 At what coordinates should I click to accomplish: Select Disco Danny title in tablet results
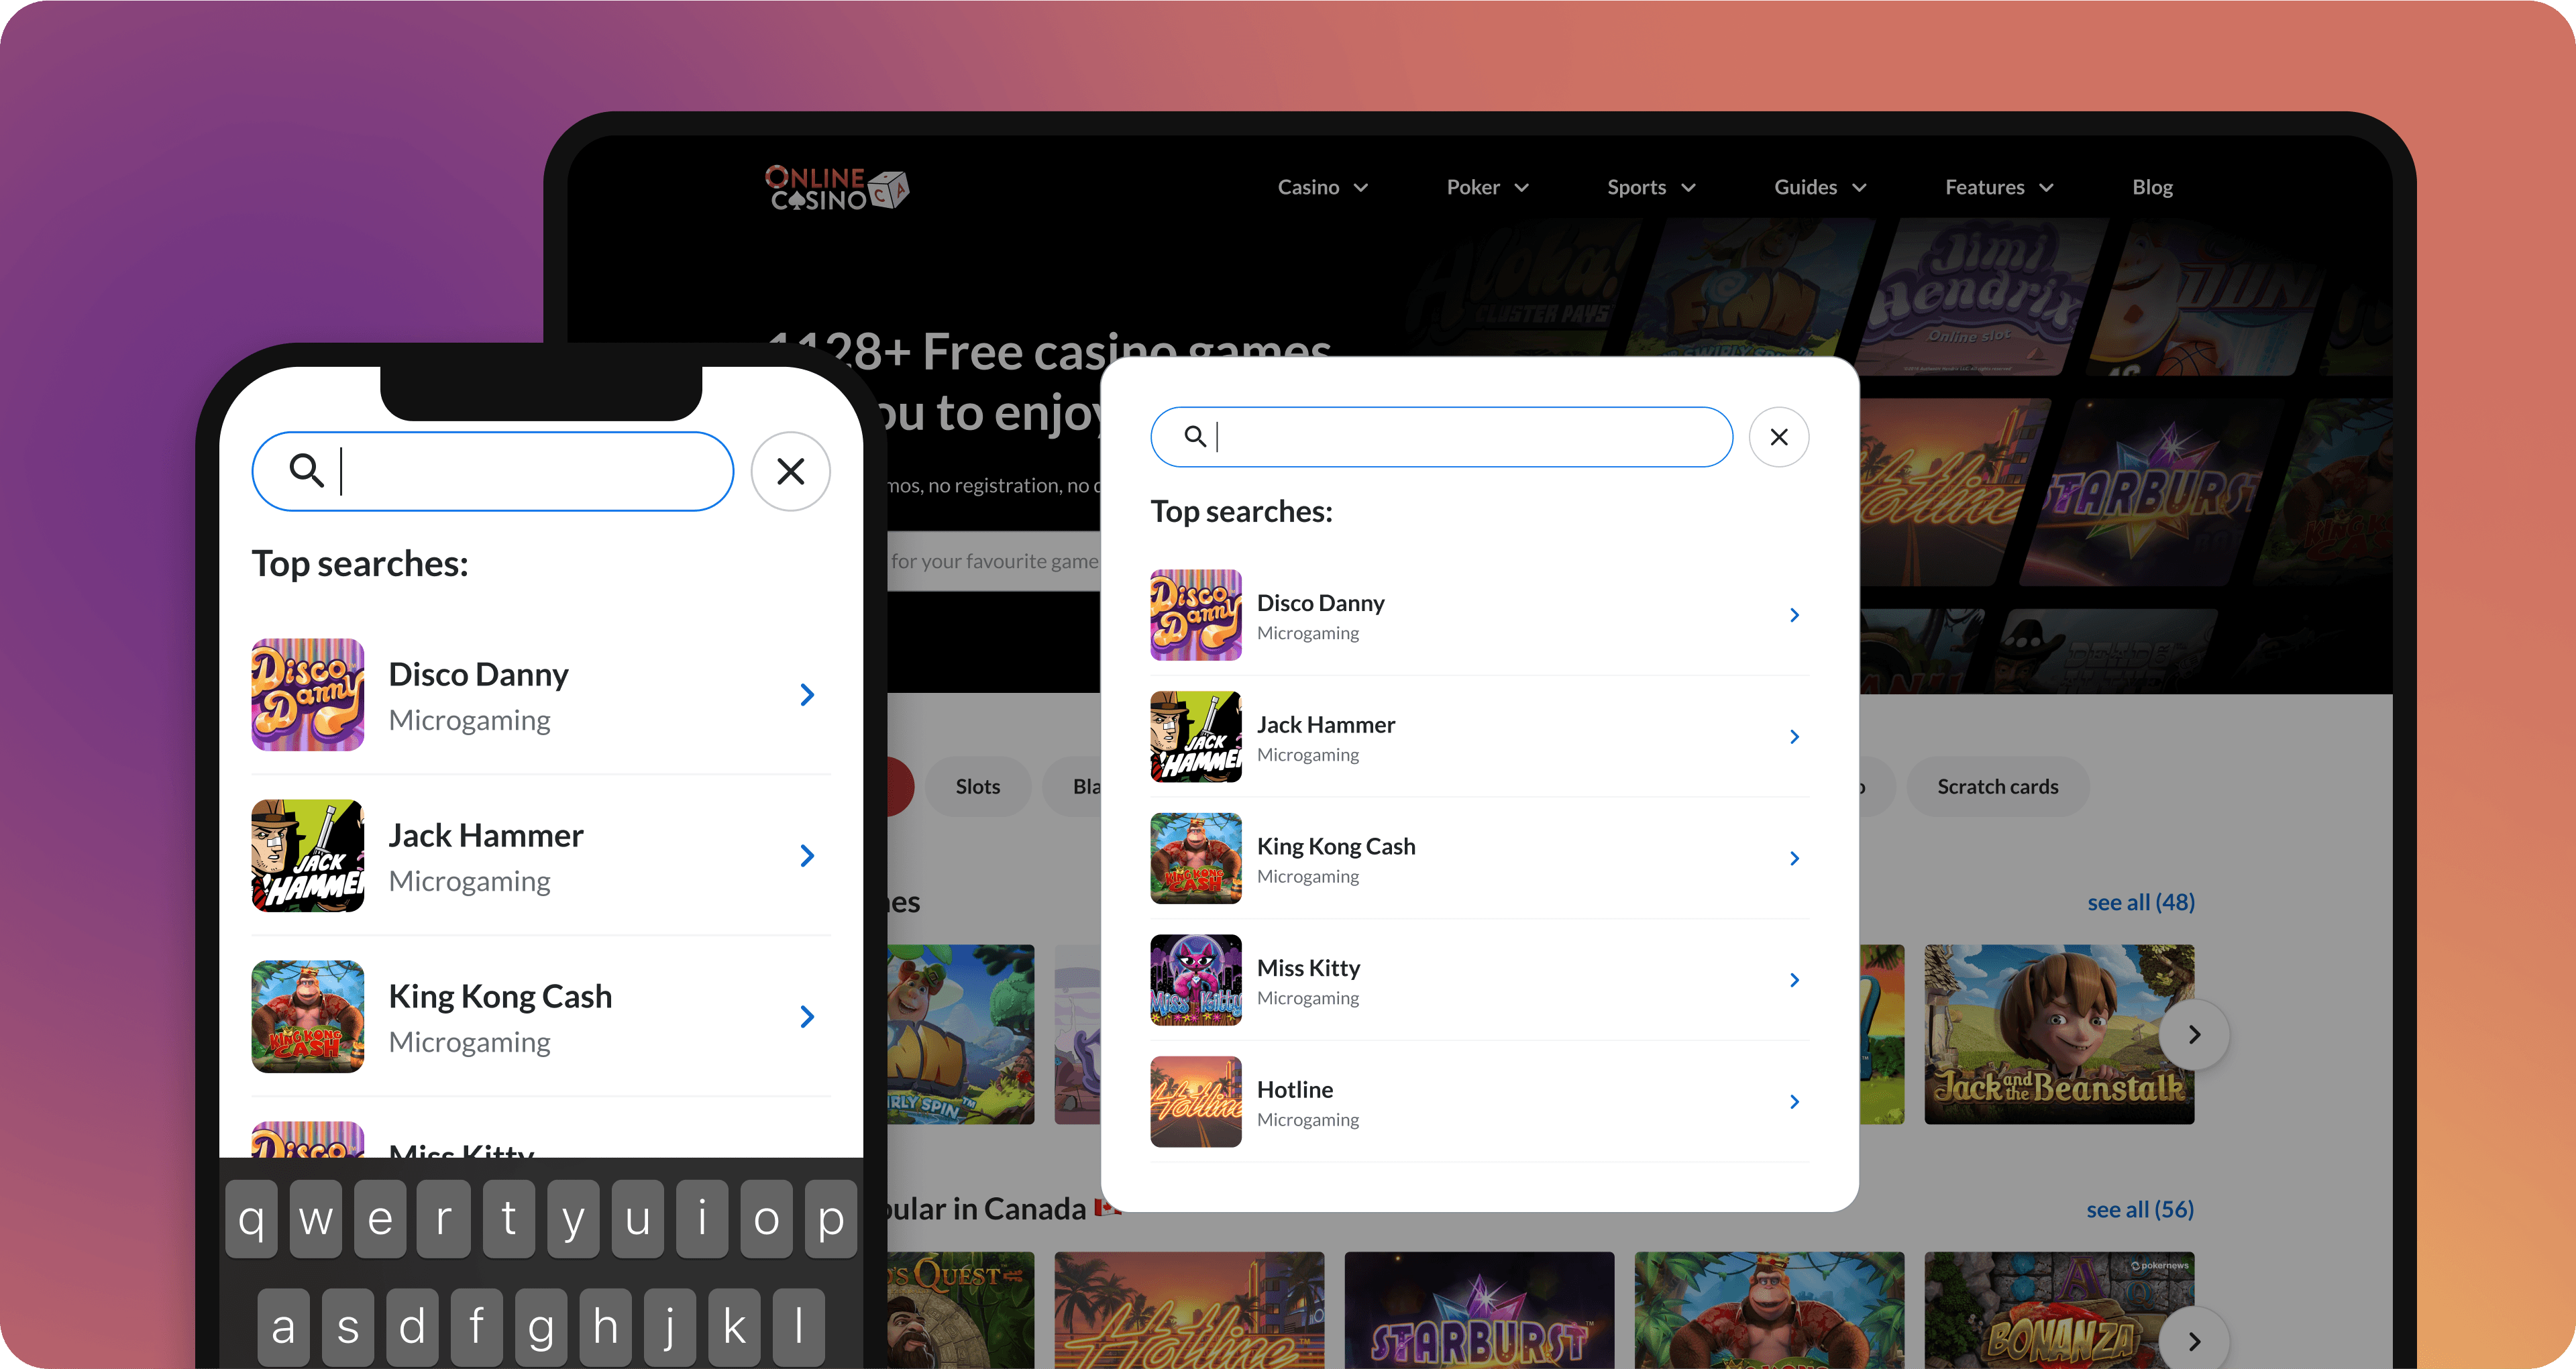click(1321, 603)
